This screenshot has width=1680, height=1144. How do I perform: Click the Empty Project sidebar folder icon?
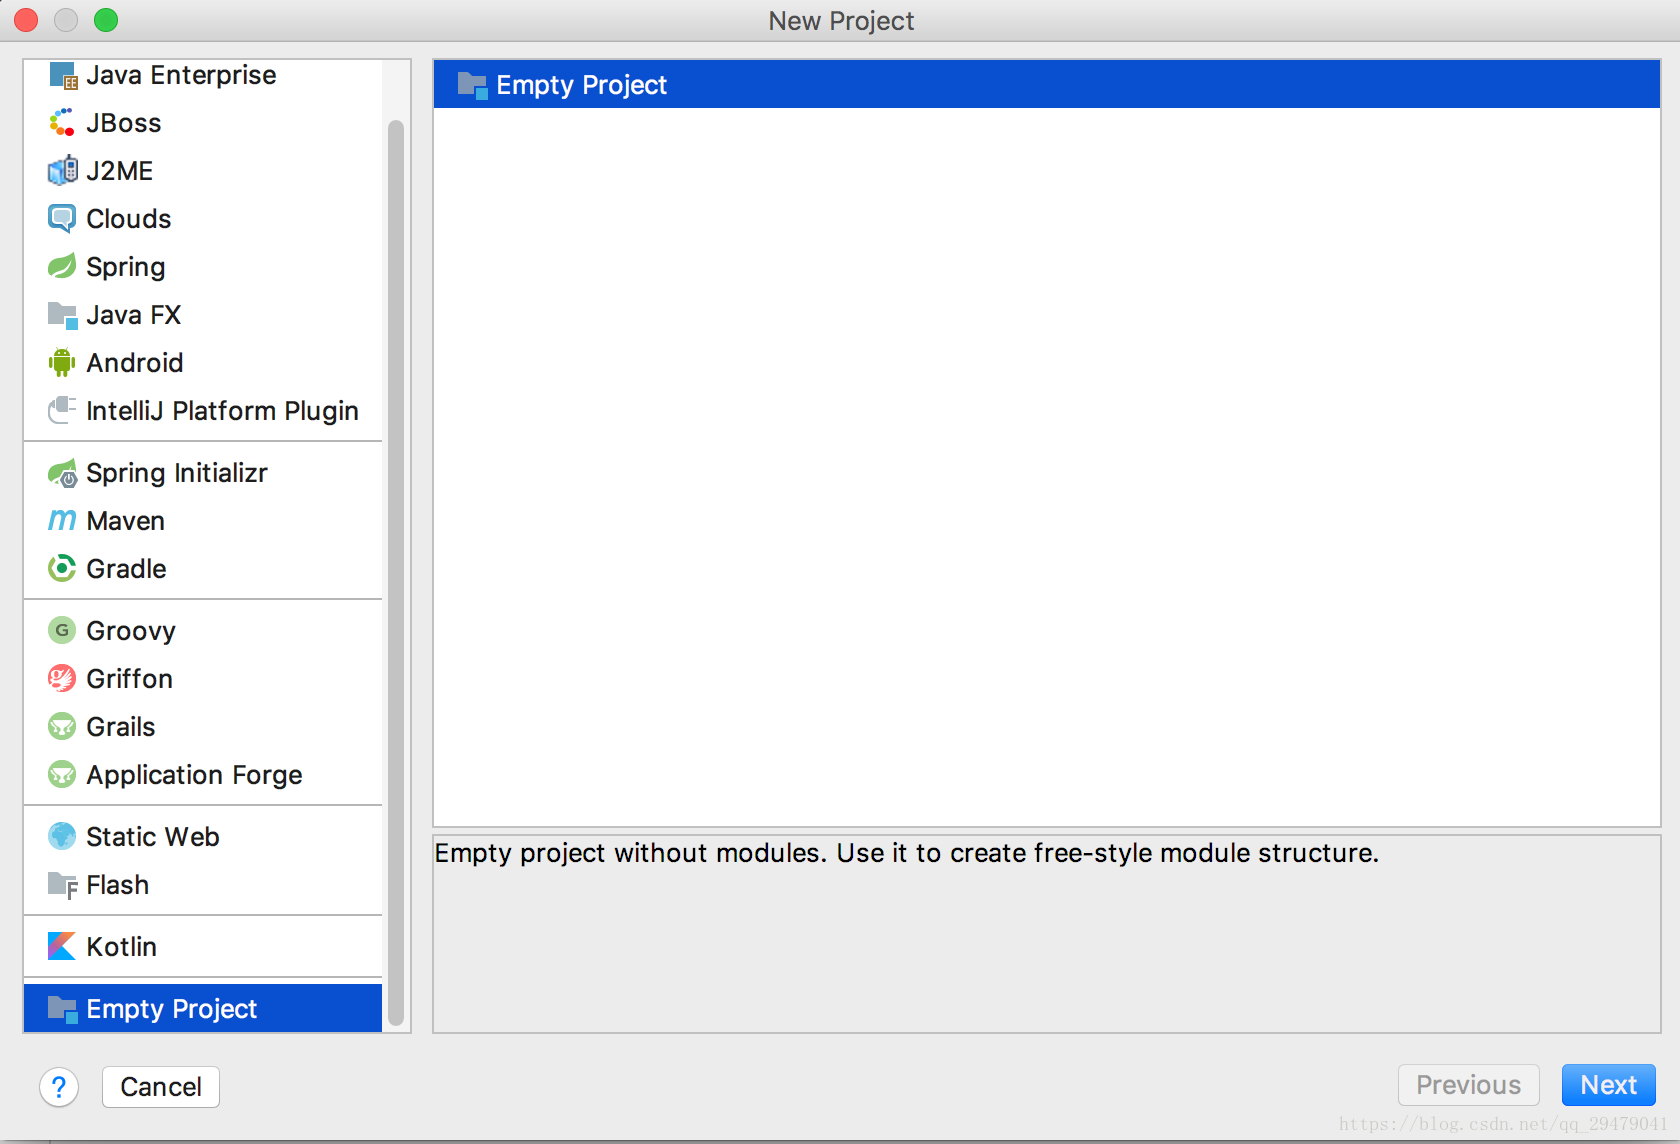(x=62, y=1009)
